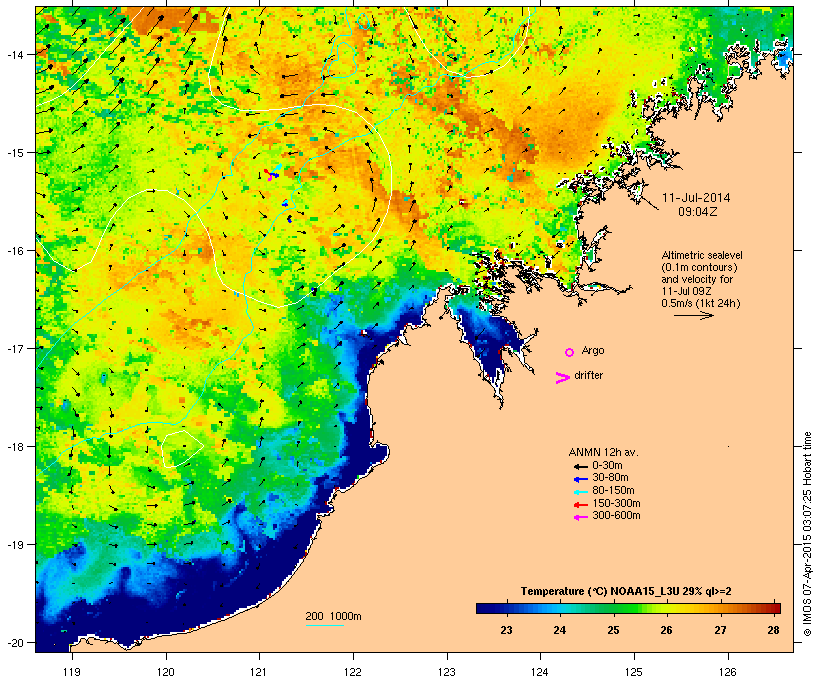Click the date label 11-Jul-2014
This screenshot has width=820, height=680.
tap(696, 198)
